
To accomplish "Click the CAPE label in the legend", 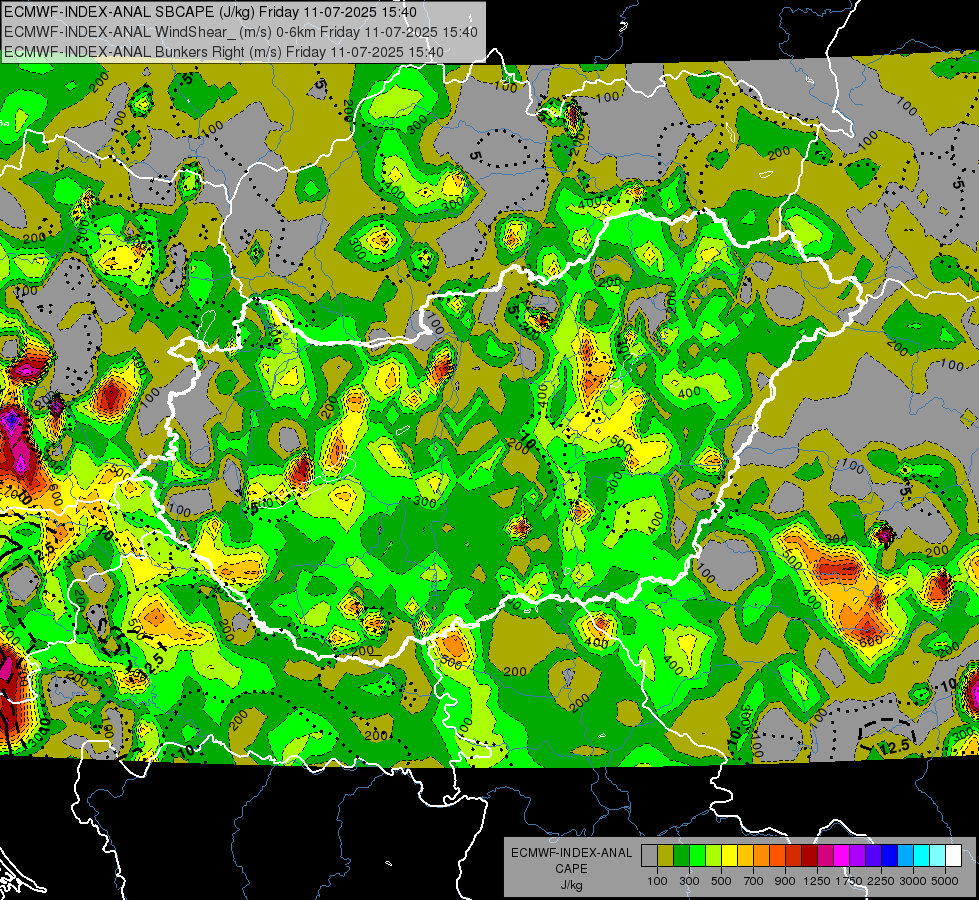I will [571, 869].
